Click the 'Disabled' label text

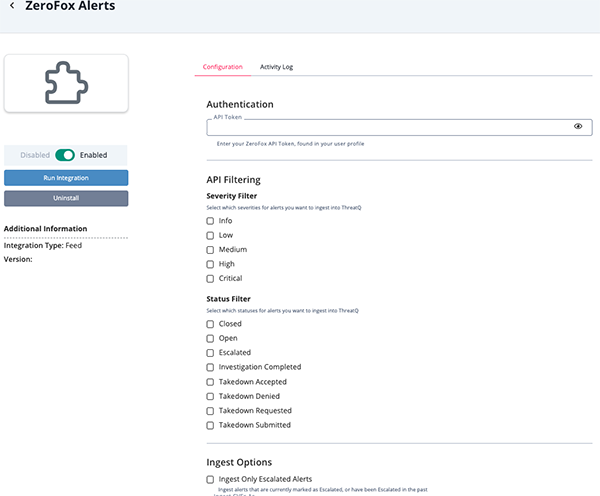[35, 155]
